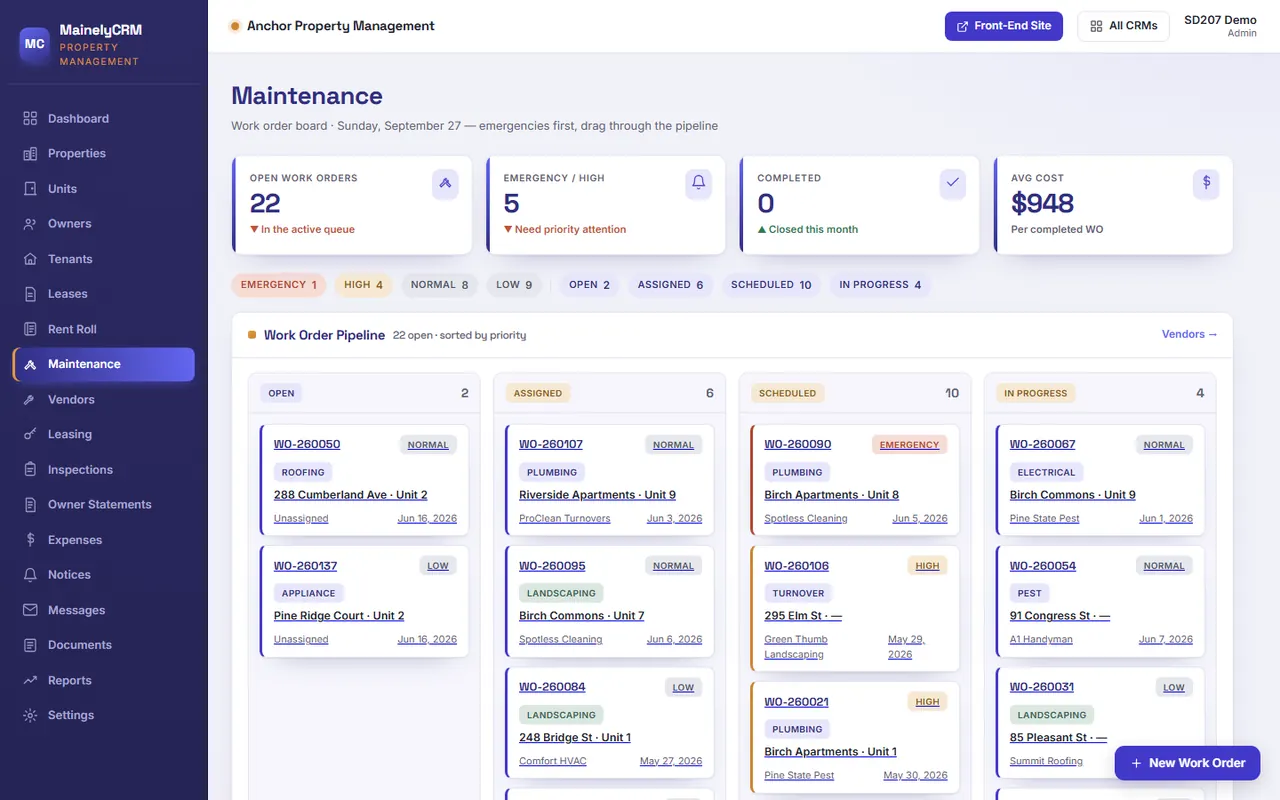
Task: Click the Units door icon
Action: 30,188
